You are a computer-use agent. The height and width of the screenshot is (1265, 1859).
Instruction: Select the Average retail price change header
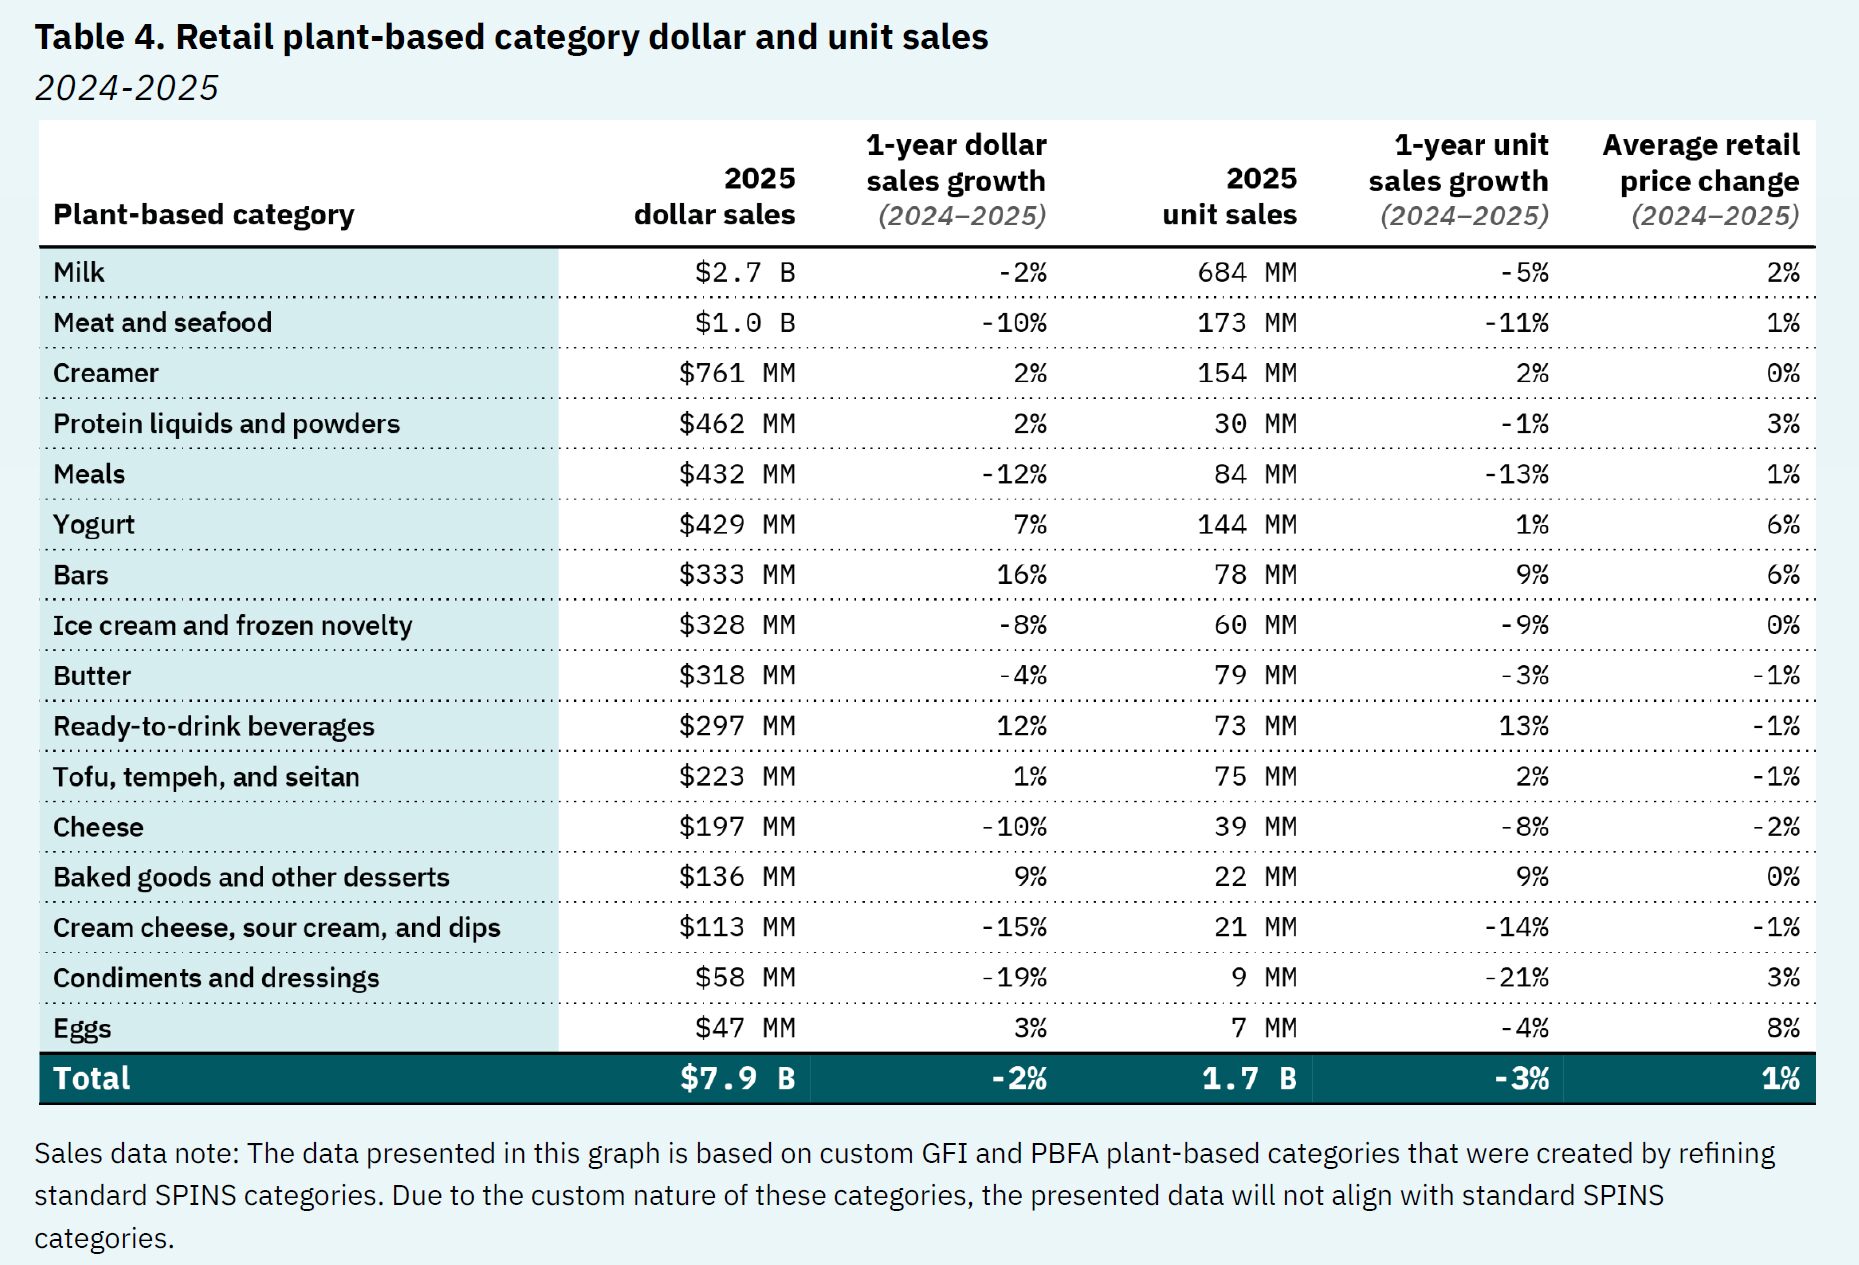[1700, 180]
